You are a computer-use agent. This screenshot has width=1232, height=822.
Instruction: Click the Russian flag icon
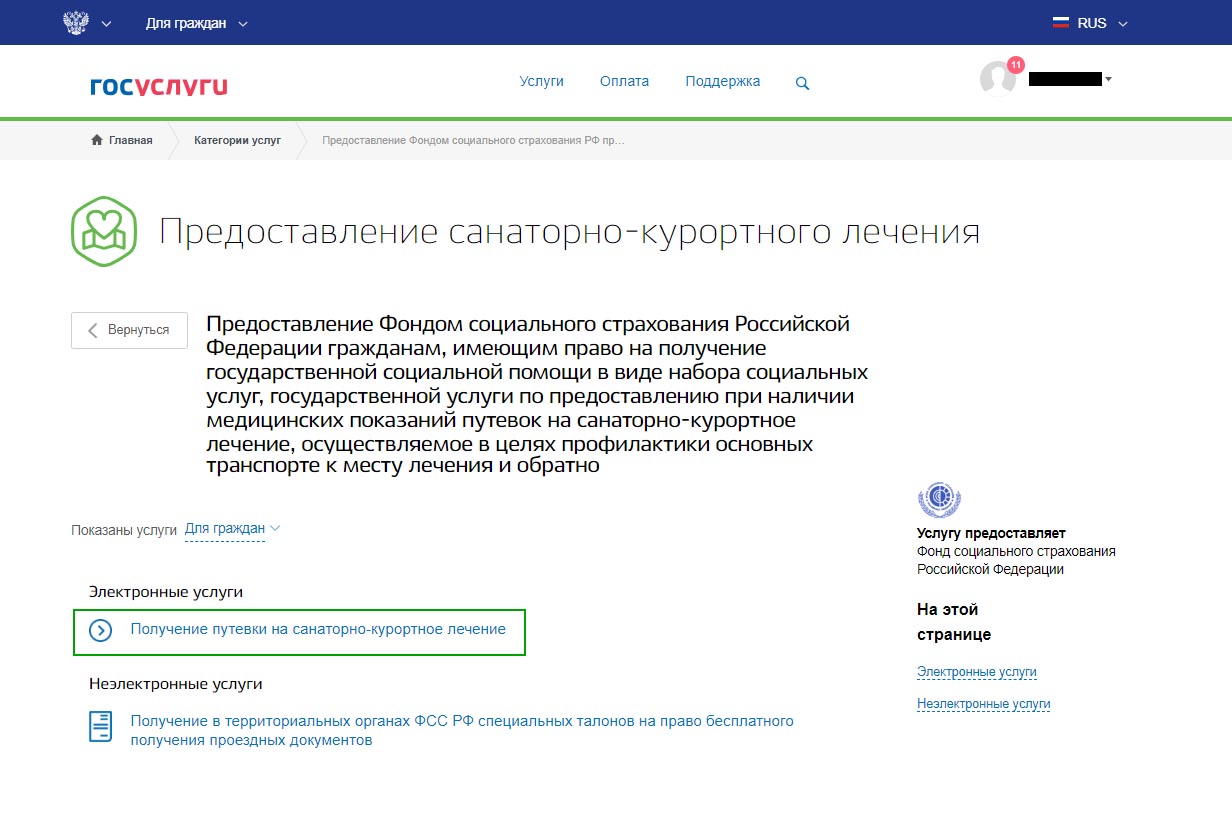tap(1061, 23)
